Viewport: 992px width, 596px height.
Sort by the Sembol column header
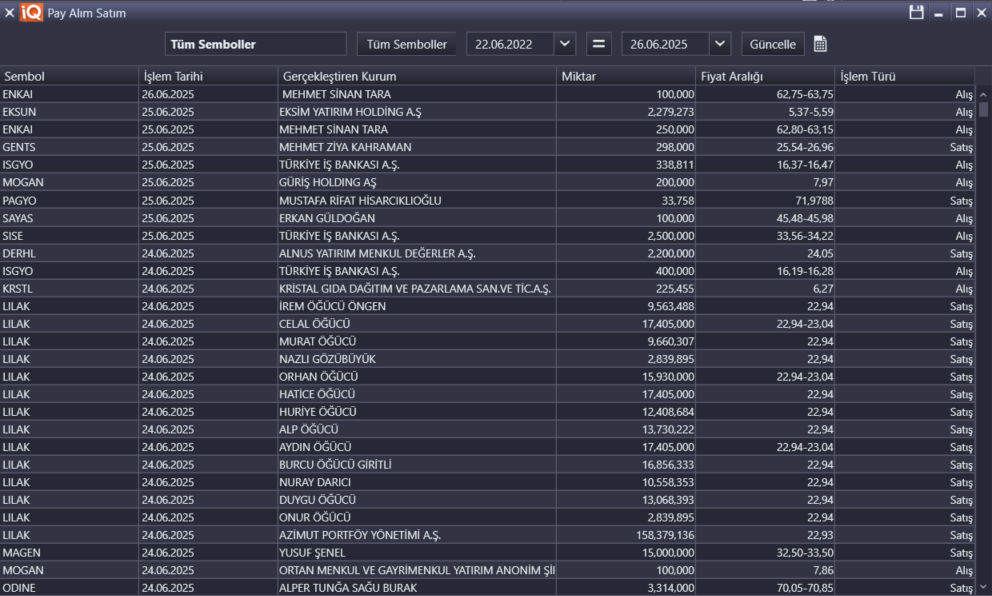point(69,76)
